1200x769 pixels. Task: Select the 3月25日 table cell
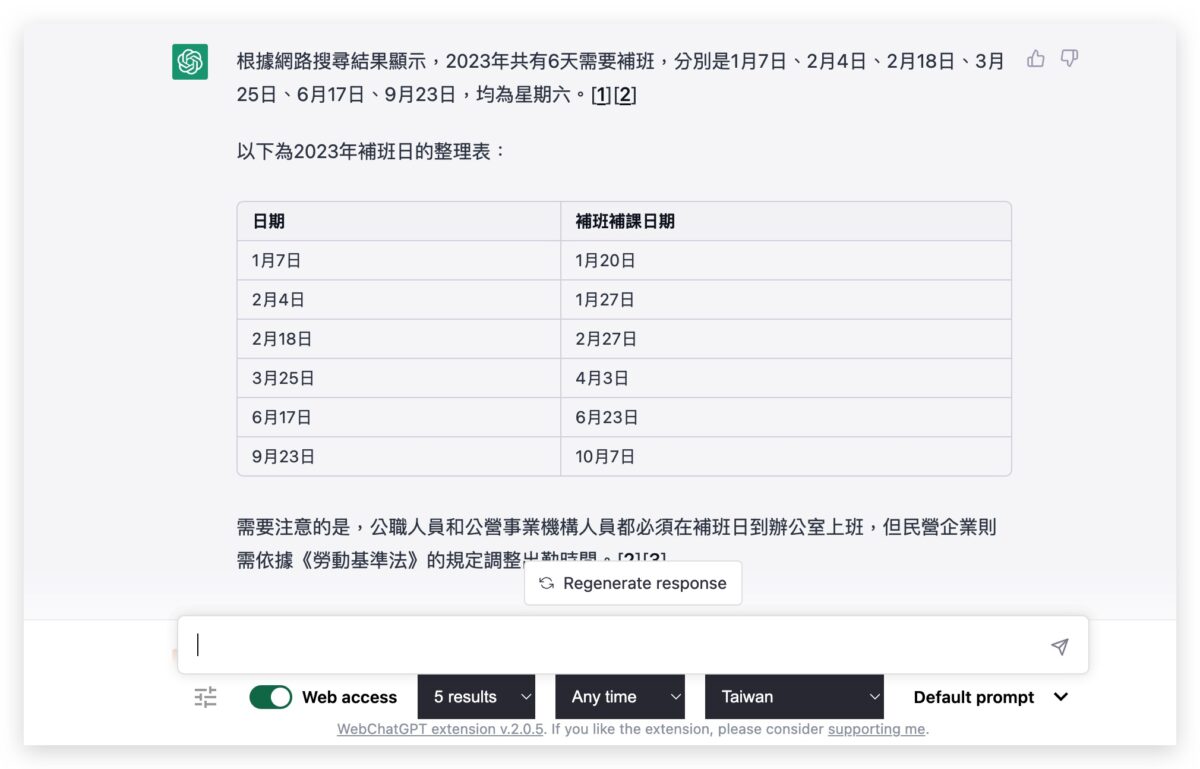[399, 378]
